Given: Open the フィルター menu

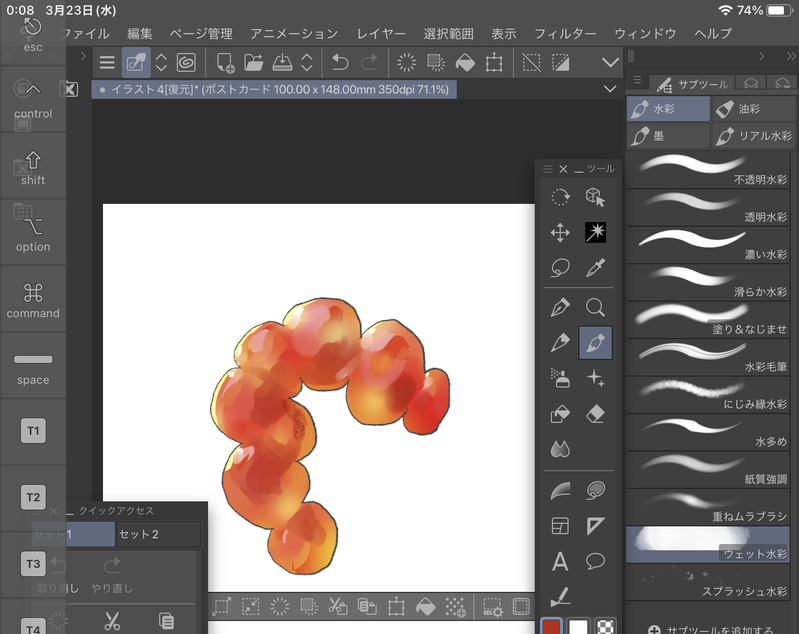Looking at the screenshot, I should click(565, 33).
